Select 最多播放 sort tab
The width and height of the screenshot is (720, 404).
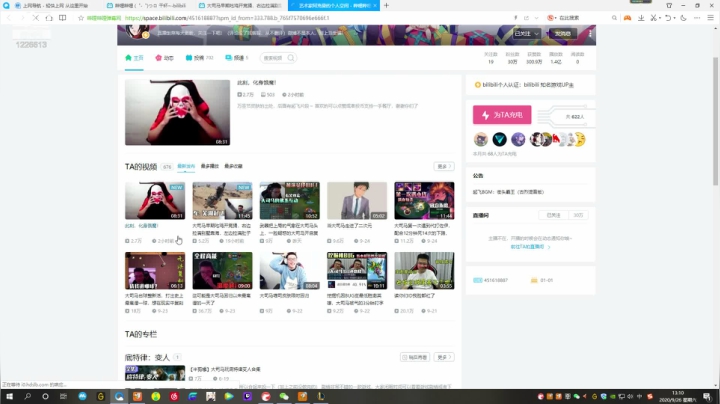[209, 166]
